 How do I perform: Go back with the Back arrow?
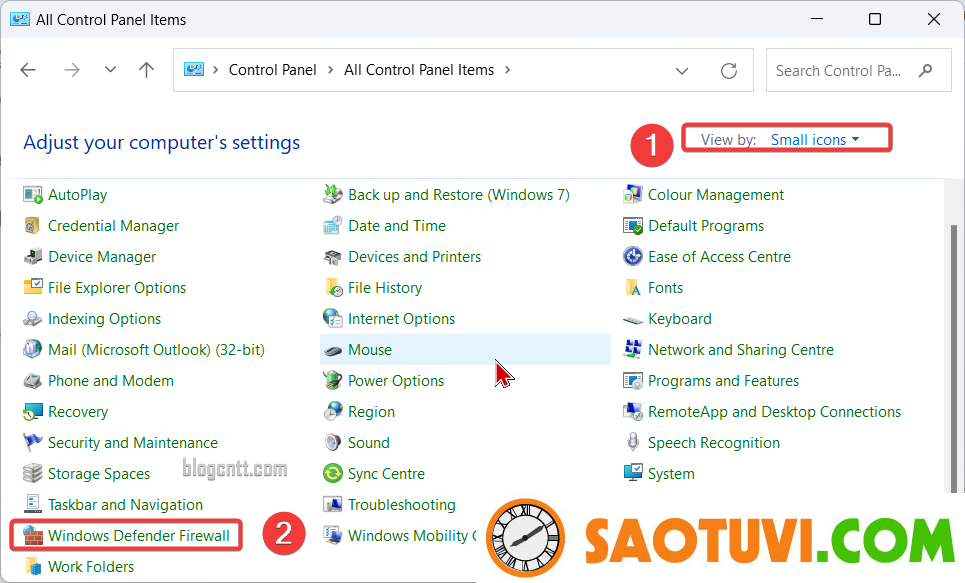(x=28, y=70)
